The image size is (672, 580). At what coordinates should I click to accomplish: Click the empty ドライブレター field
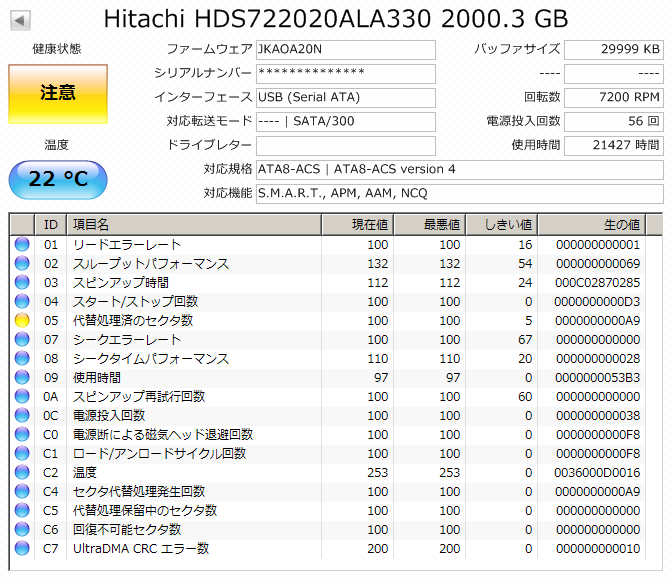tap(346, 146)
